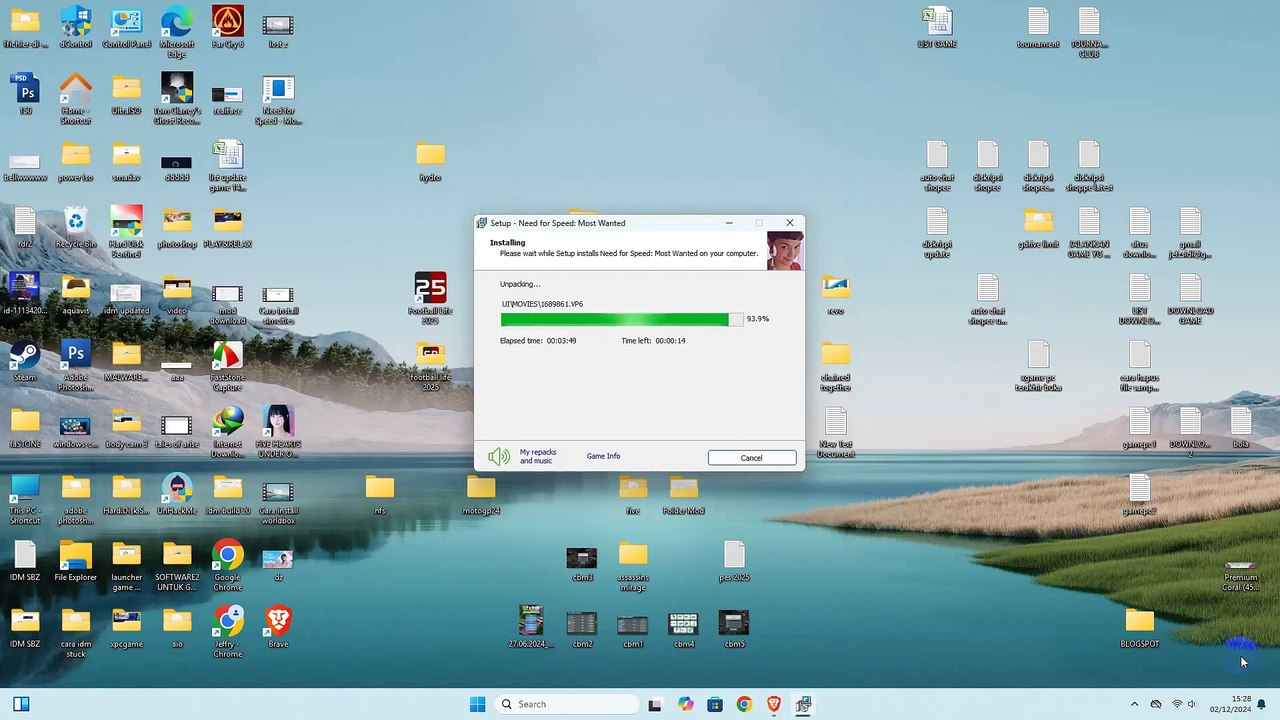Open FIVE HEARTS UNDER ONE shortcut

tap(278, 432)
